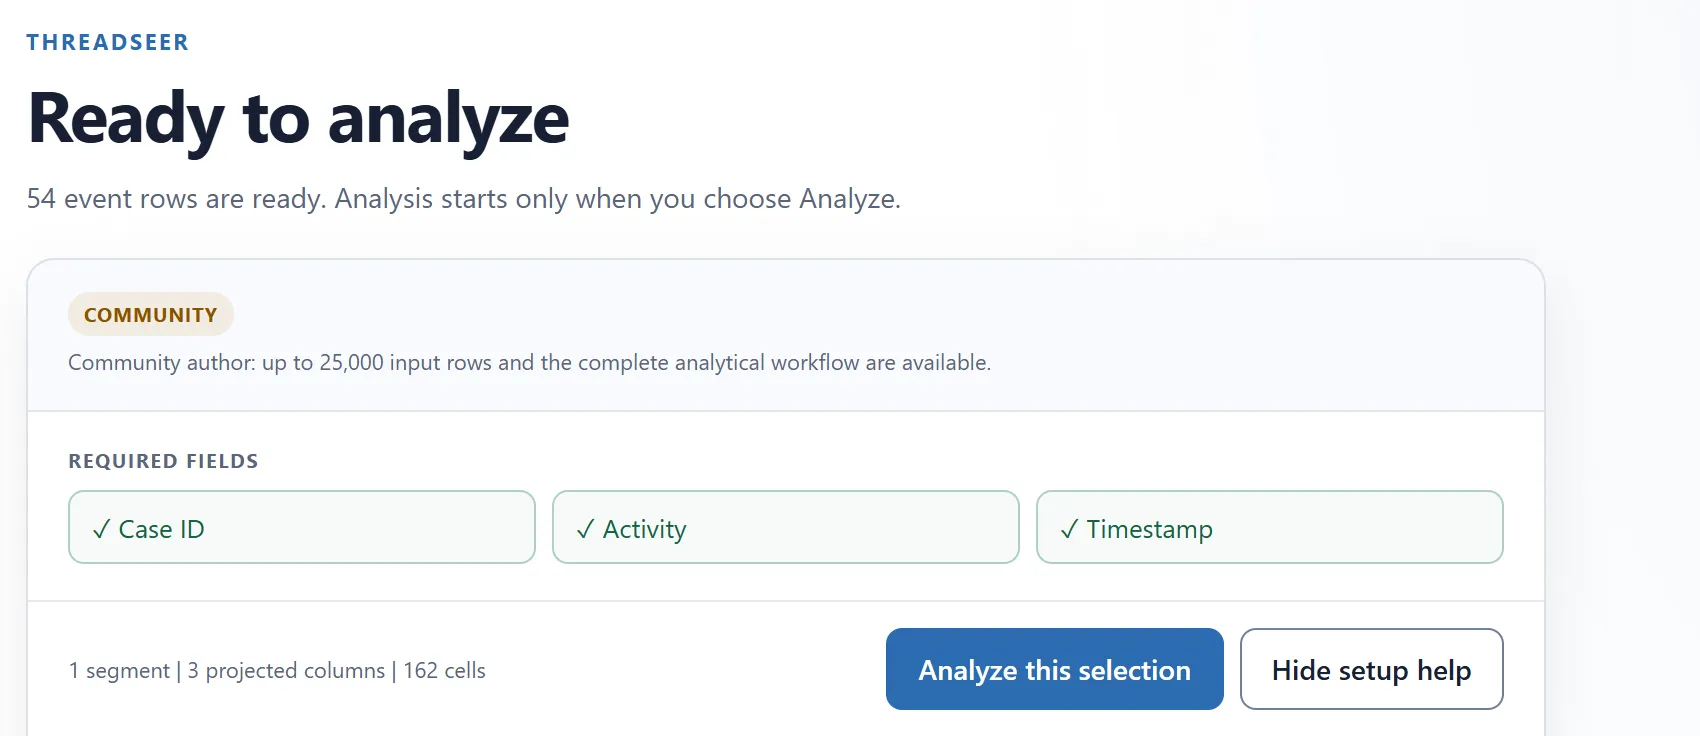The width and height of the screenshot is (1700, 736).
Task: Click the 162 cells summary text
Action: coord(444,670)
